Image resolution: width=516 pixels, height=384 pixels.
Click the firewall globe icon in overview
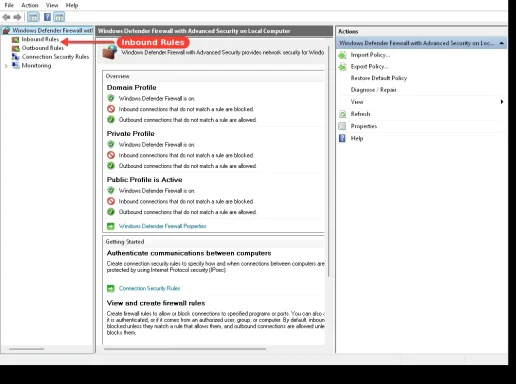click(110, 52)
